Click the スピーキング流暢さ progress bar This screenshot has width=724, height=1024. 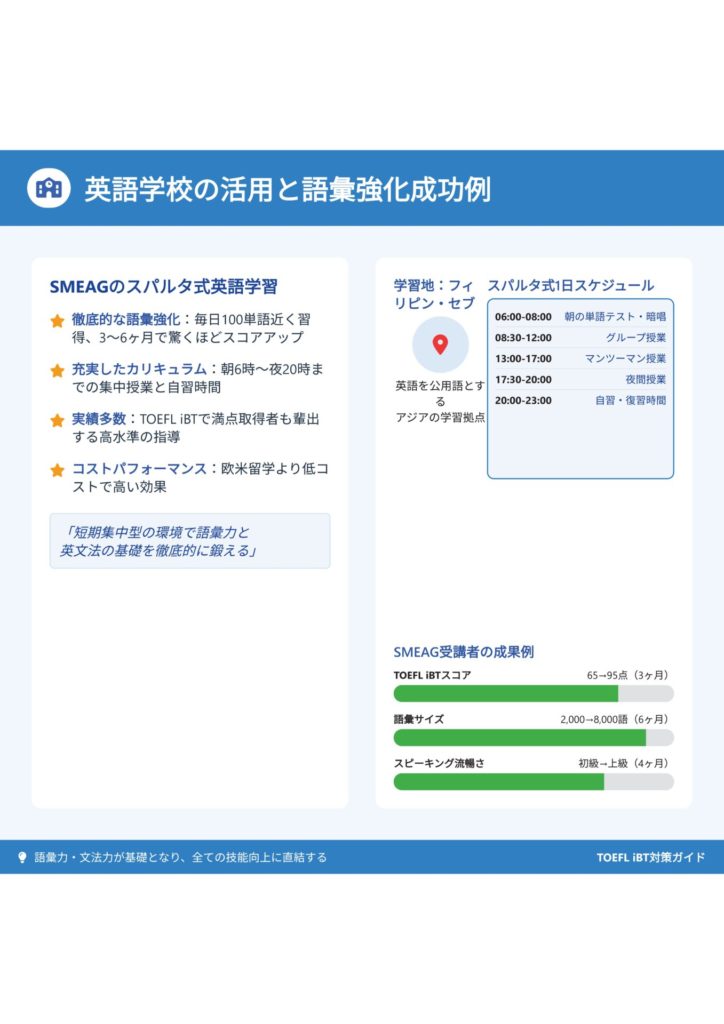(533, 782)
